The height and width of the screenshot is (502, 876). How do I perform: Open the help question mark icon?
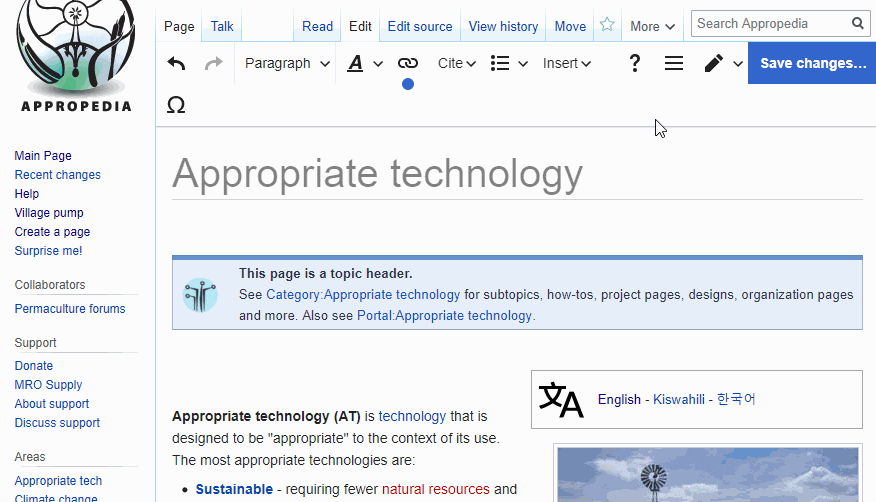(x=634, y=64)
